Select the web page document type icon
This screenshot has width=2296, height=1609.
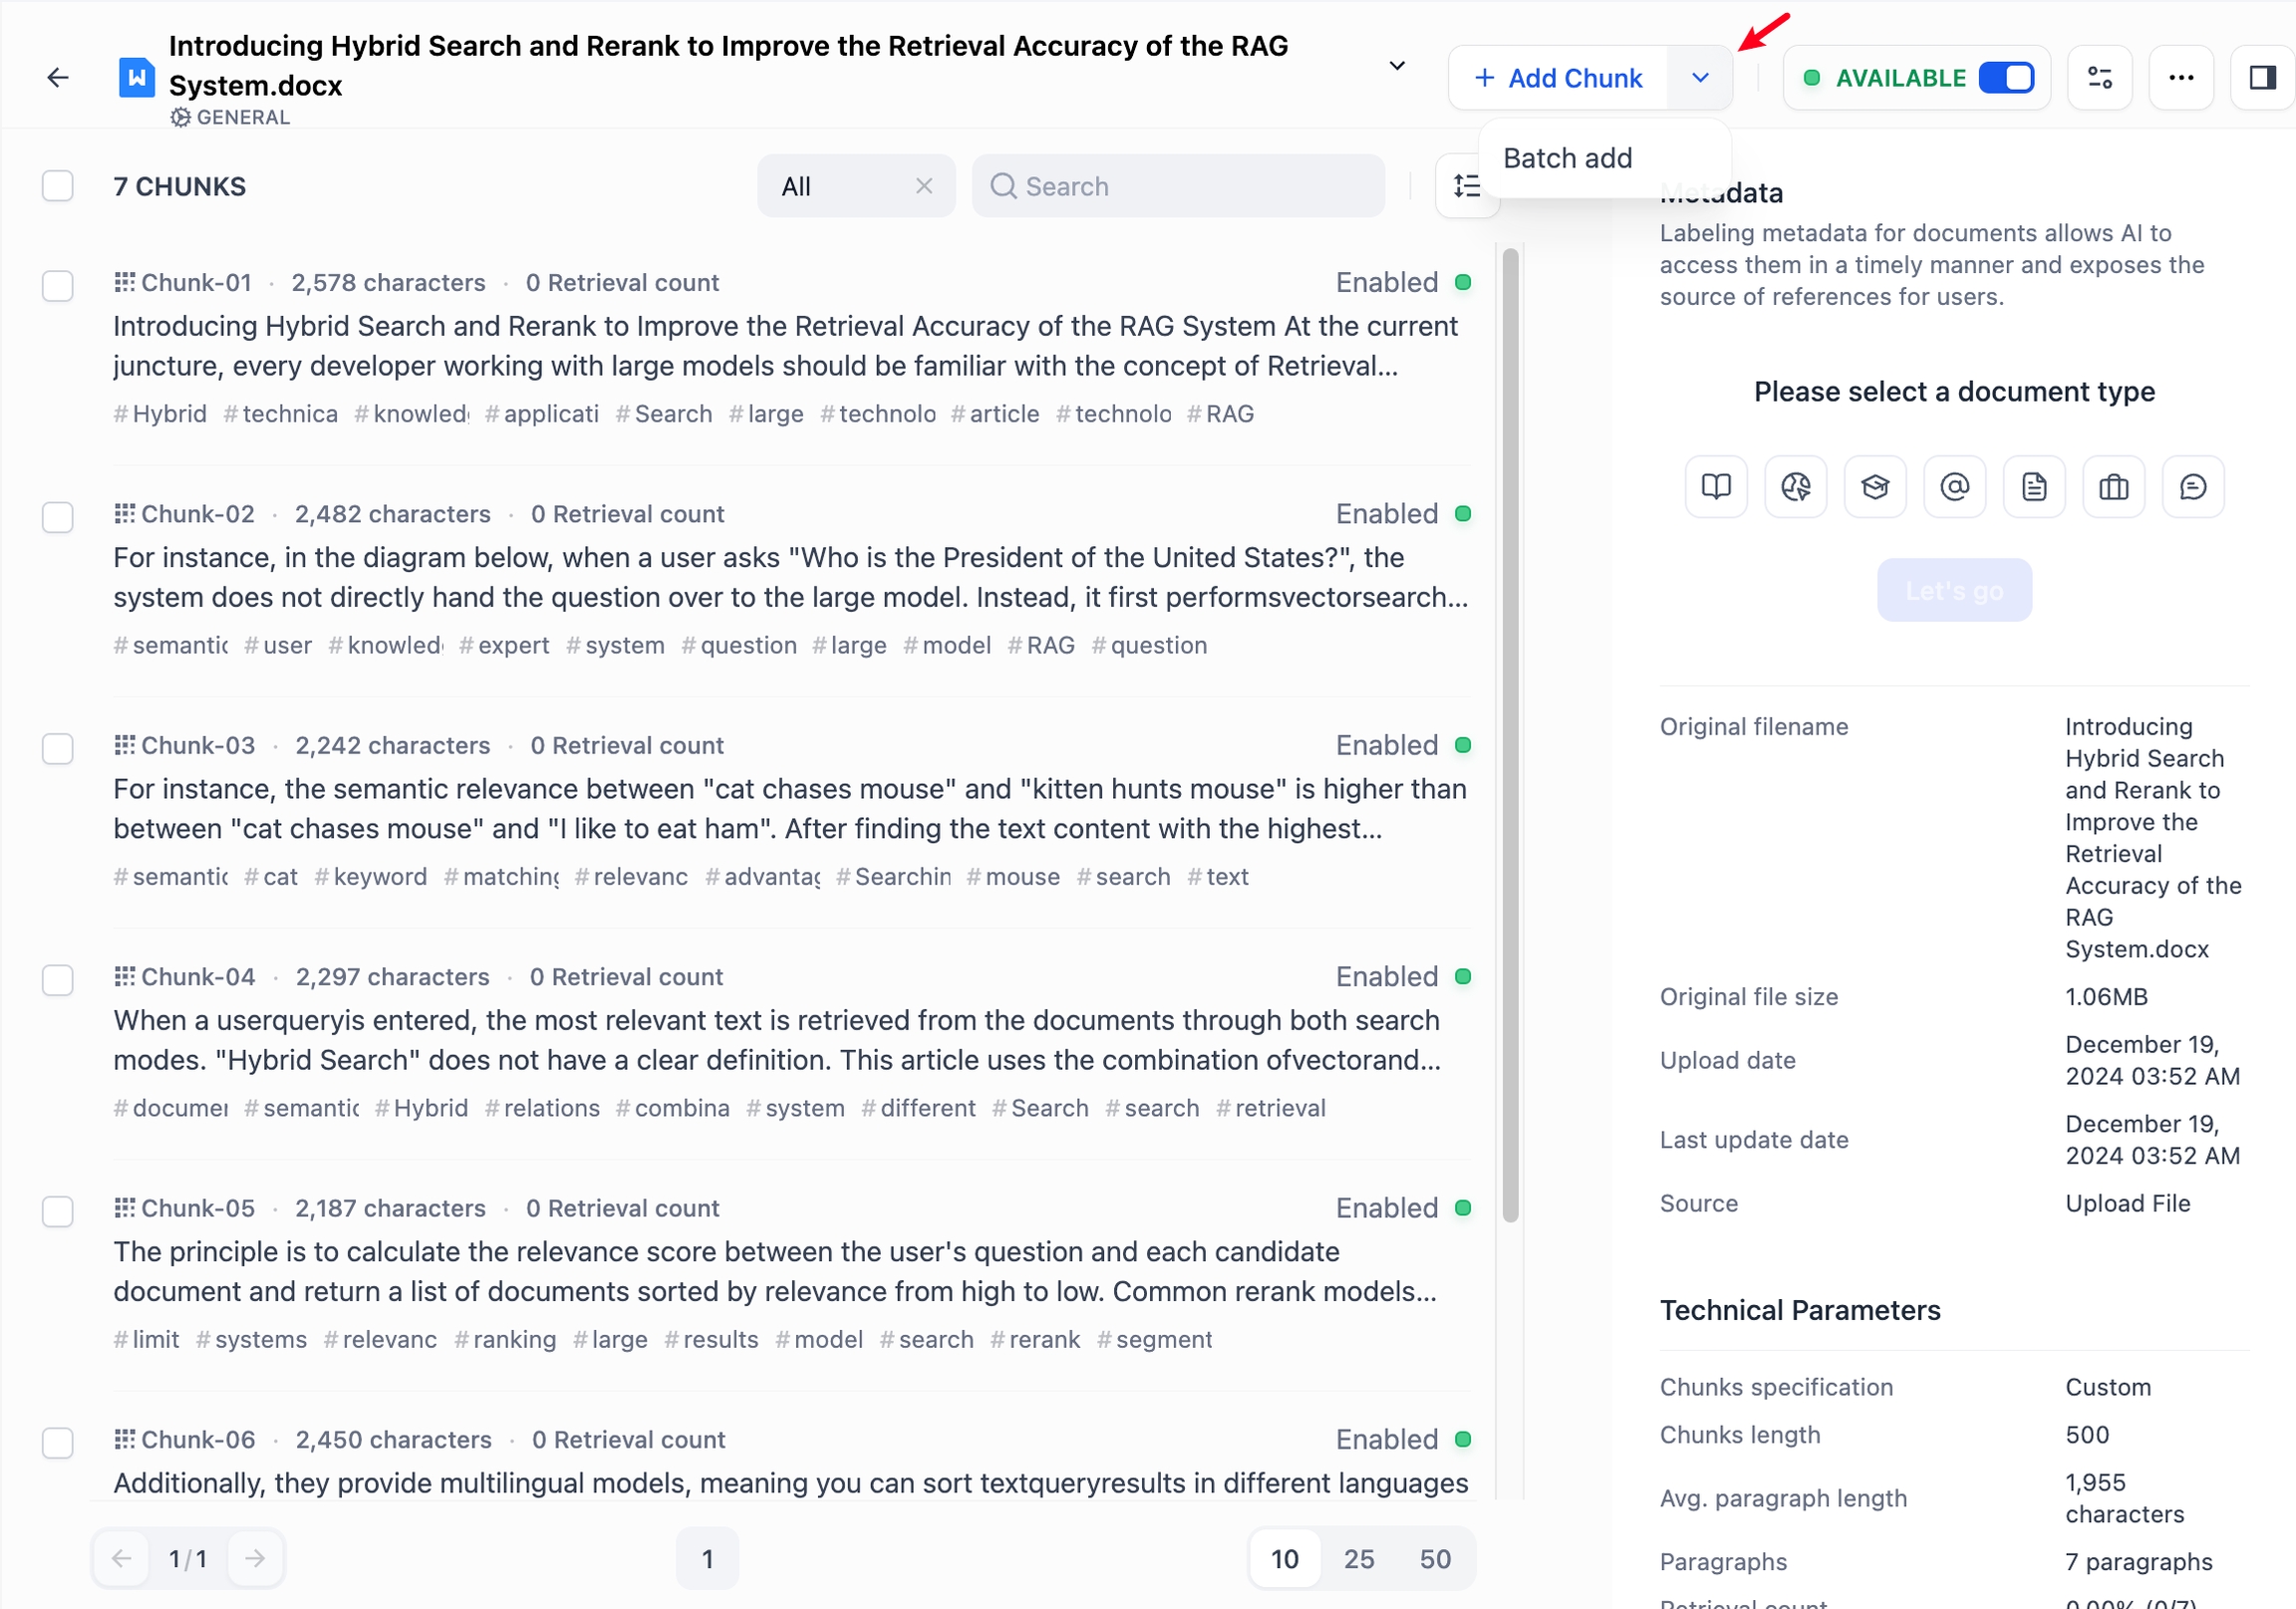click(x=1795, y=487)
